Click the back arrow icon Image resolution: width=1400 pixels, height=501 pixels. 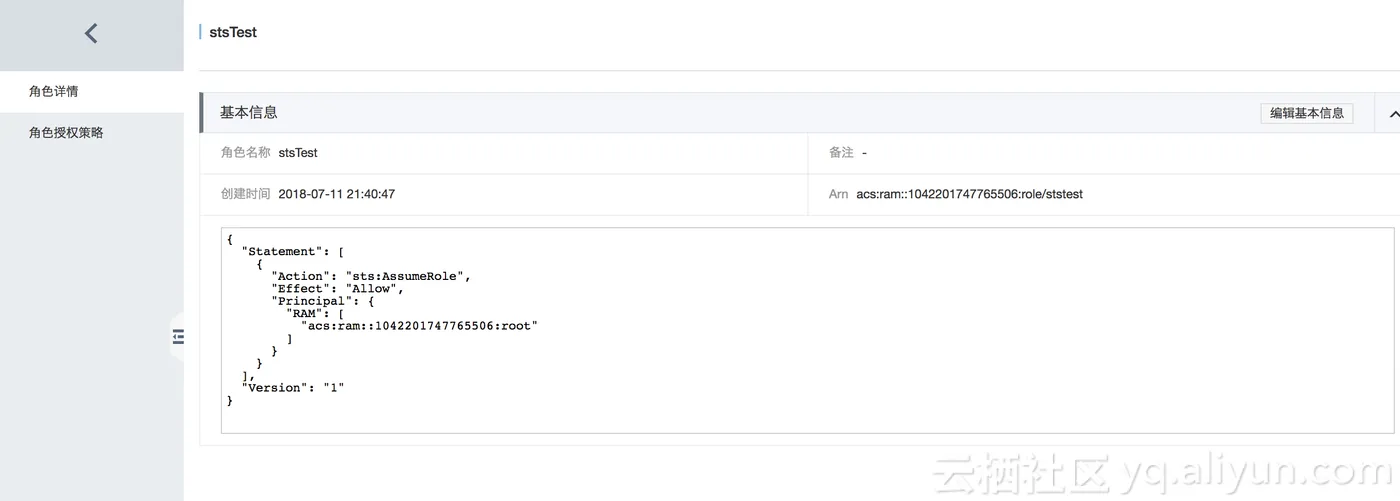click(91, 34)
